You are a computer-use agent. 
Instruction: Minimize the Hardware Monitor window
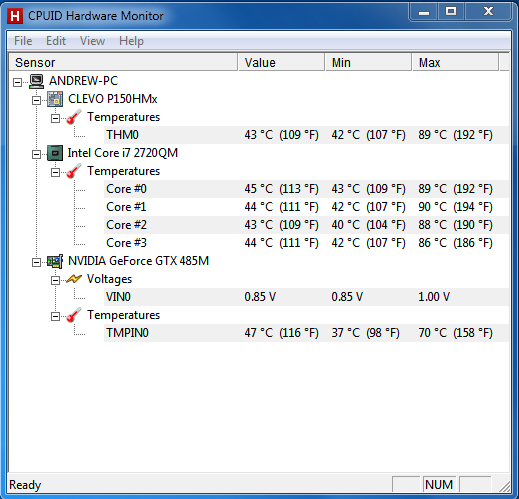point(424,12)
